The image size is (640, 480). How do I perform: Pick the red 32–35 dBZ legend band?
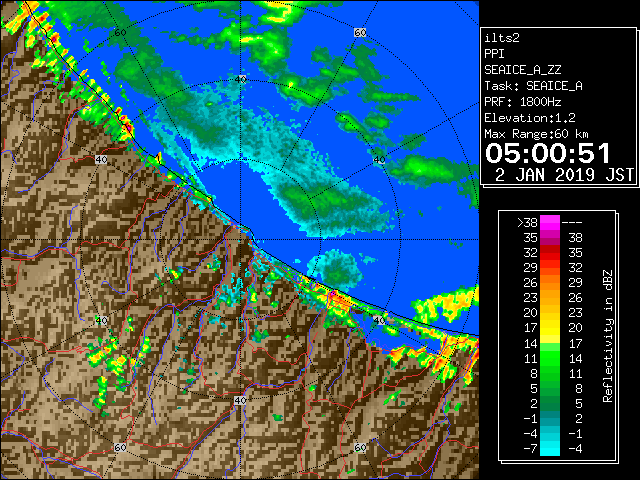pyautogui.click(x=550, y=253)
